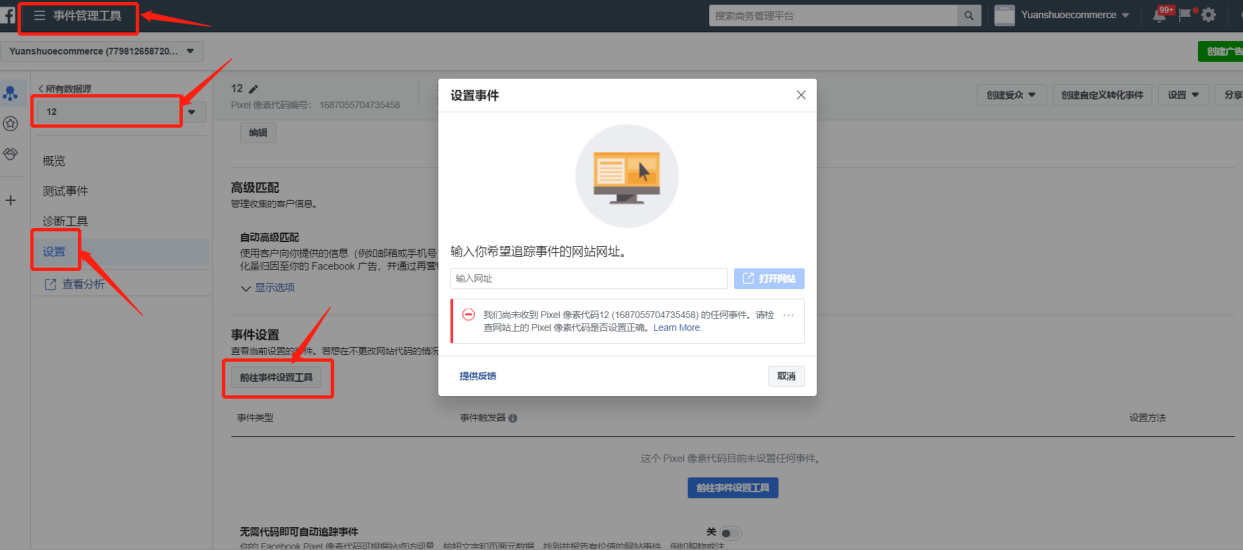This screenshot has height=550, width=1243.
Task: Click the three-dot menu on error message
Action: (789, 315)
